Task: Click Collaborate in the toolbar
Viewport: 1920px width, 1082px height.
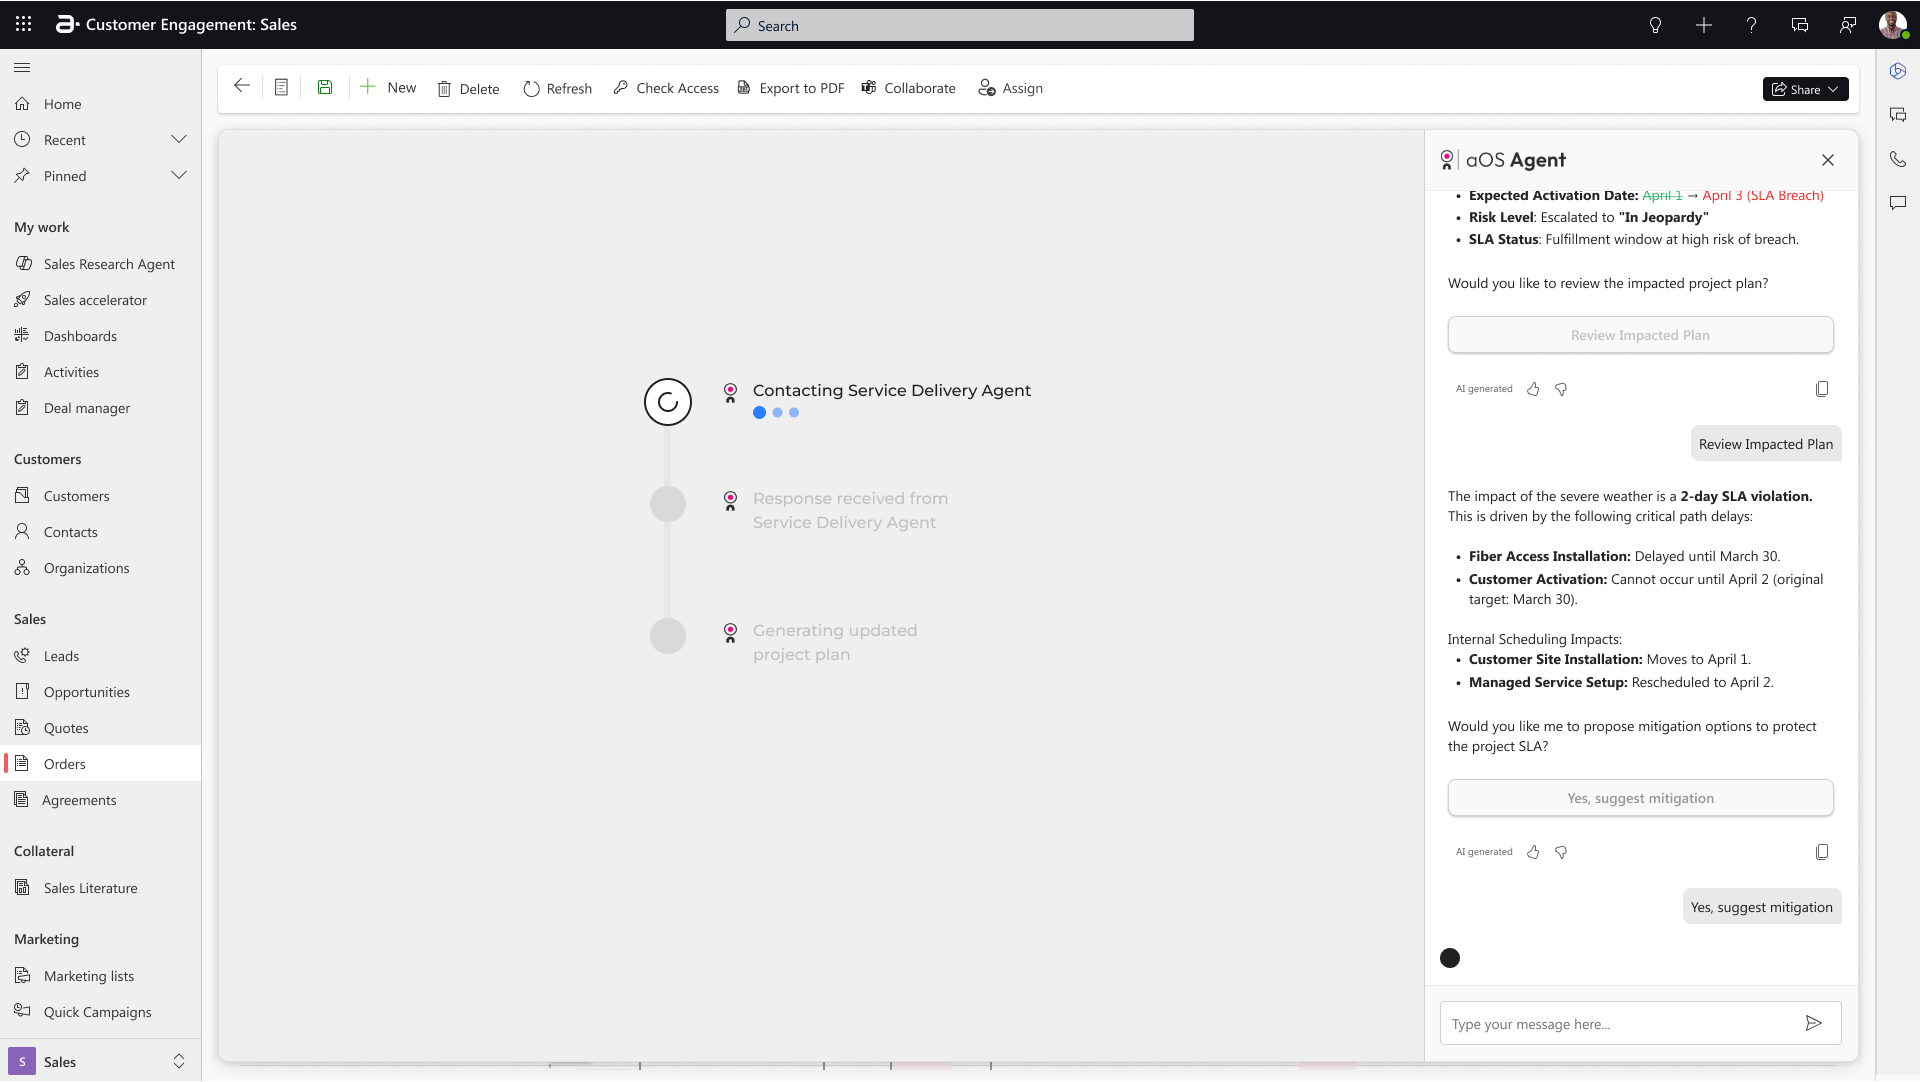Action: pyautogui.click(x=908, y=88)
